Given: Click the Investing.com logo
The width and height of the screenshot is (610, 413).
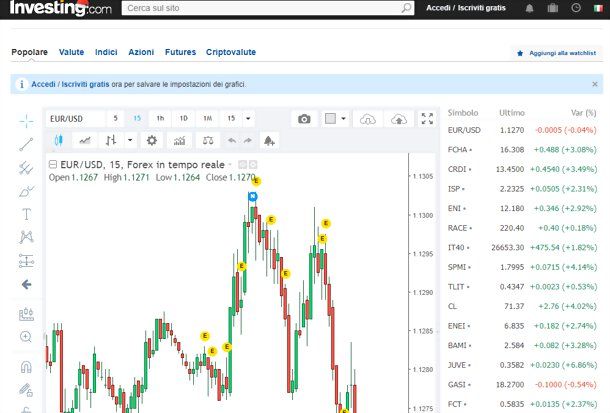Looking at the screenshot, I should (x=61, y=8).
